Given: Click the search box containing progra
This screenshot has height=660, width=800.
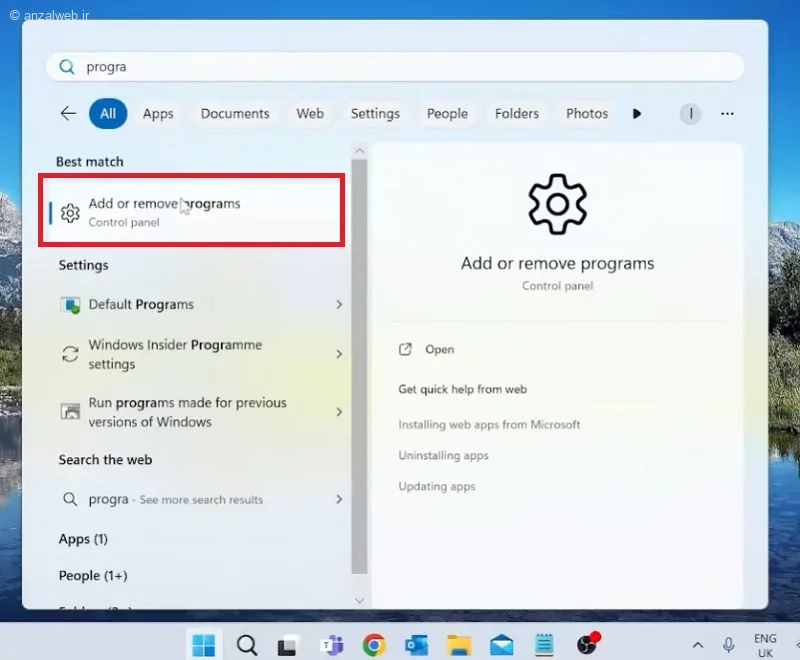Looking at the screenshot, I should coord(395,67).
